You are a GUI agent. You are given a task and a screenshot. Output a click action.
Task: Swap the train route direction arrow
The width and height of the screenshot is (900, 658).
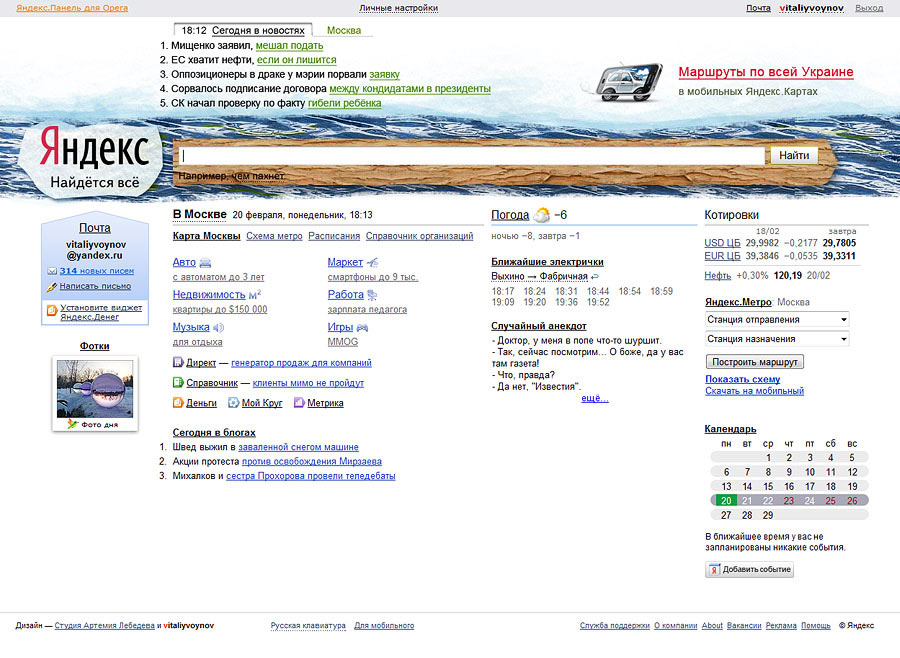coord(595,276)
